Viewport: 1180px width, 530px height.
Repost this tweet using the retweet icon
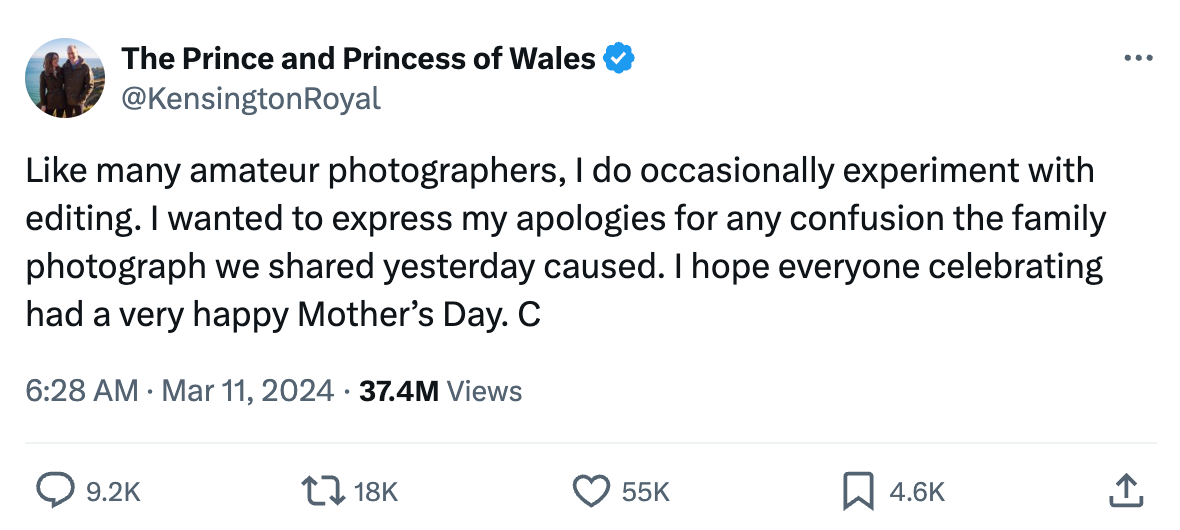pos(322,490)
